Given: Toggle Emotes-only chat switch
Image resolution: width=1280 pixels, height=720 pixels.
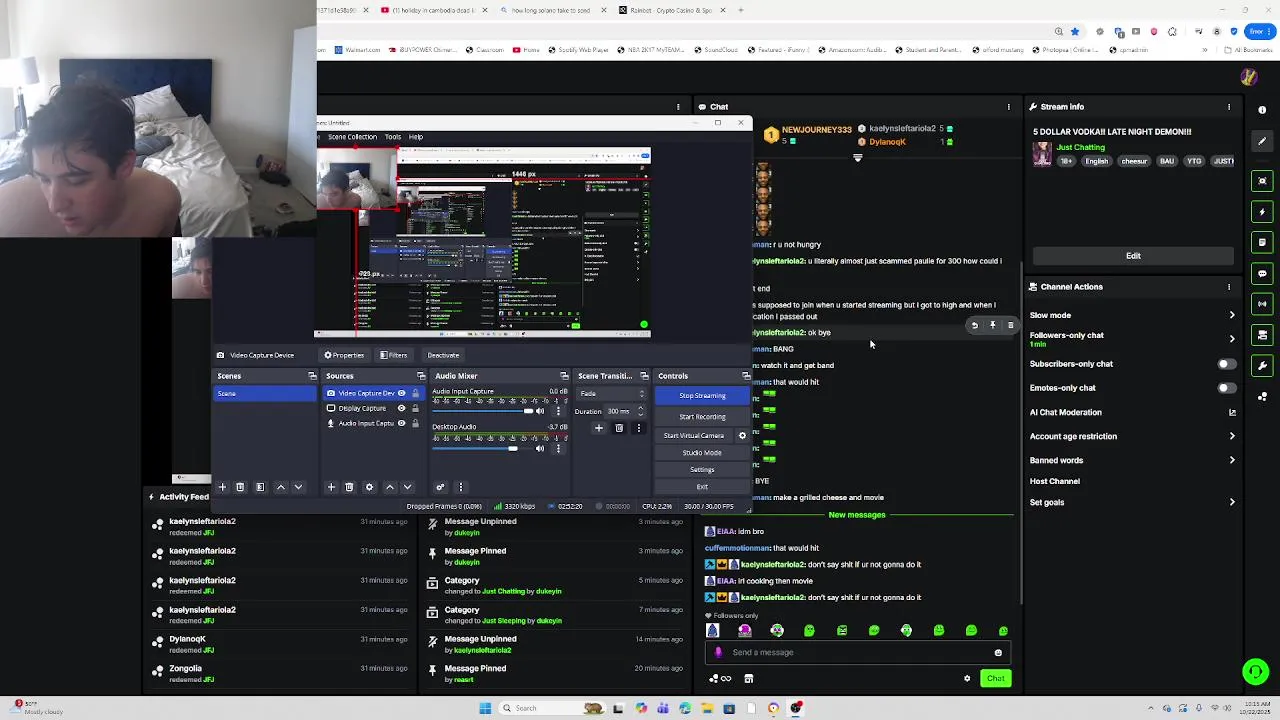Looking at the screenshot, I should tap(1225, 388).
